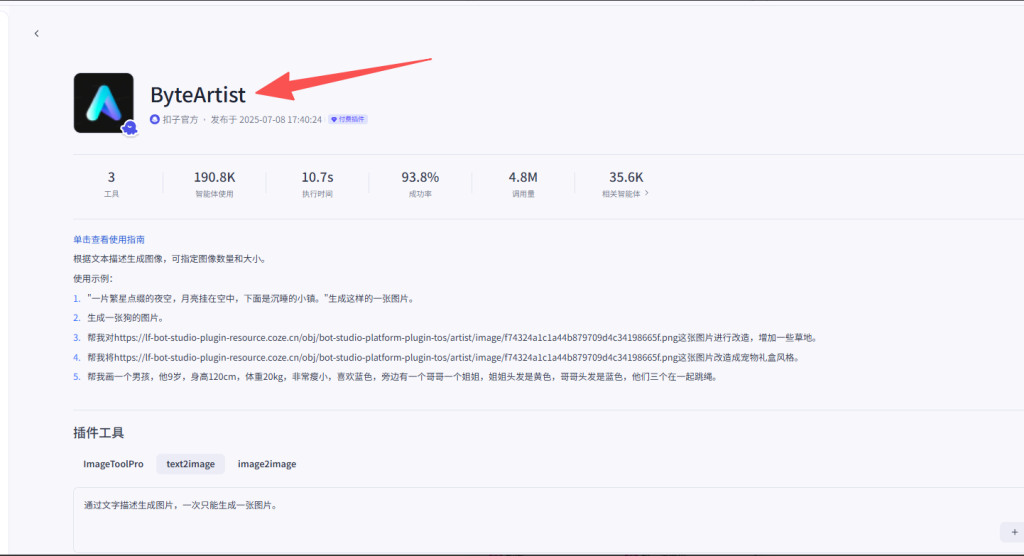Click the 根据文本描述生成图像 description line
1024x556 pixels.
pyautogui.click(x=170, y=259)
